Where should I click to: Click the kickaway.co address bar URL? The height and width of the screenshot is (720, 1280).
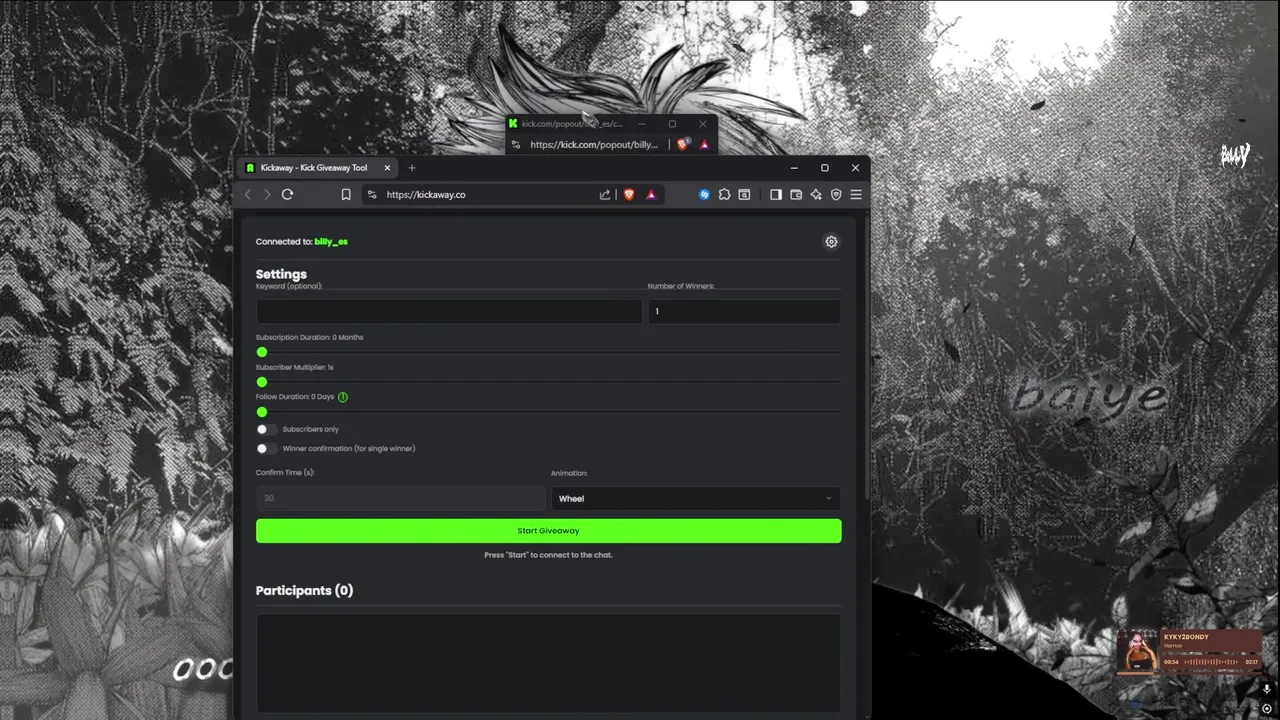(426, 195)
